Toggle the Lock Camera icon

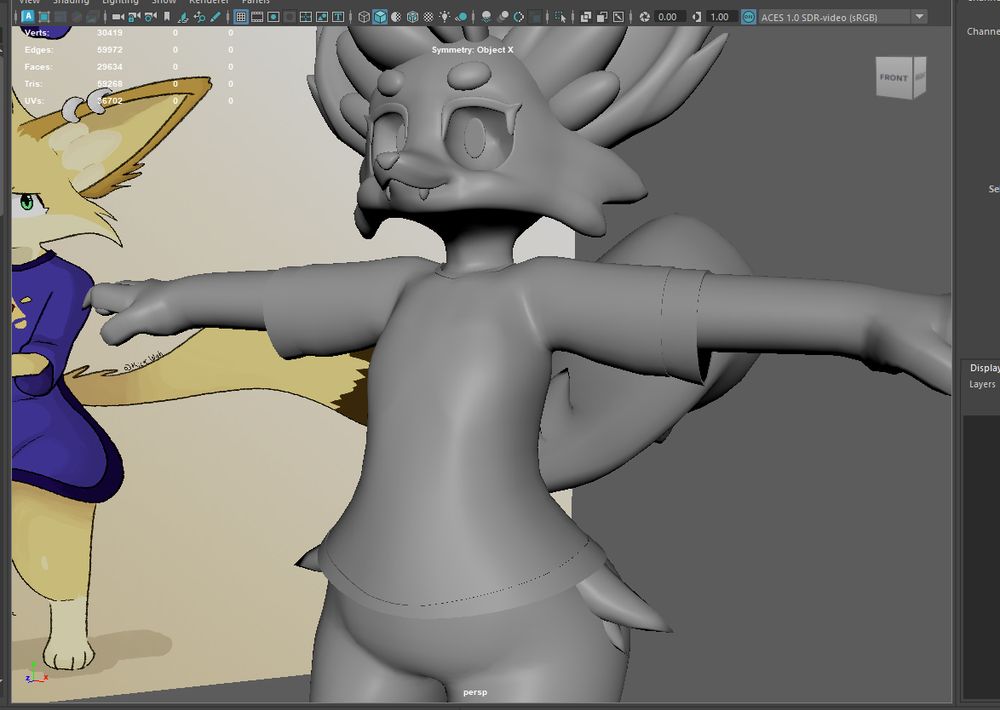click(134, 17)
